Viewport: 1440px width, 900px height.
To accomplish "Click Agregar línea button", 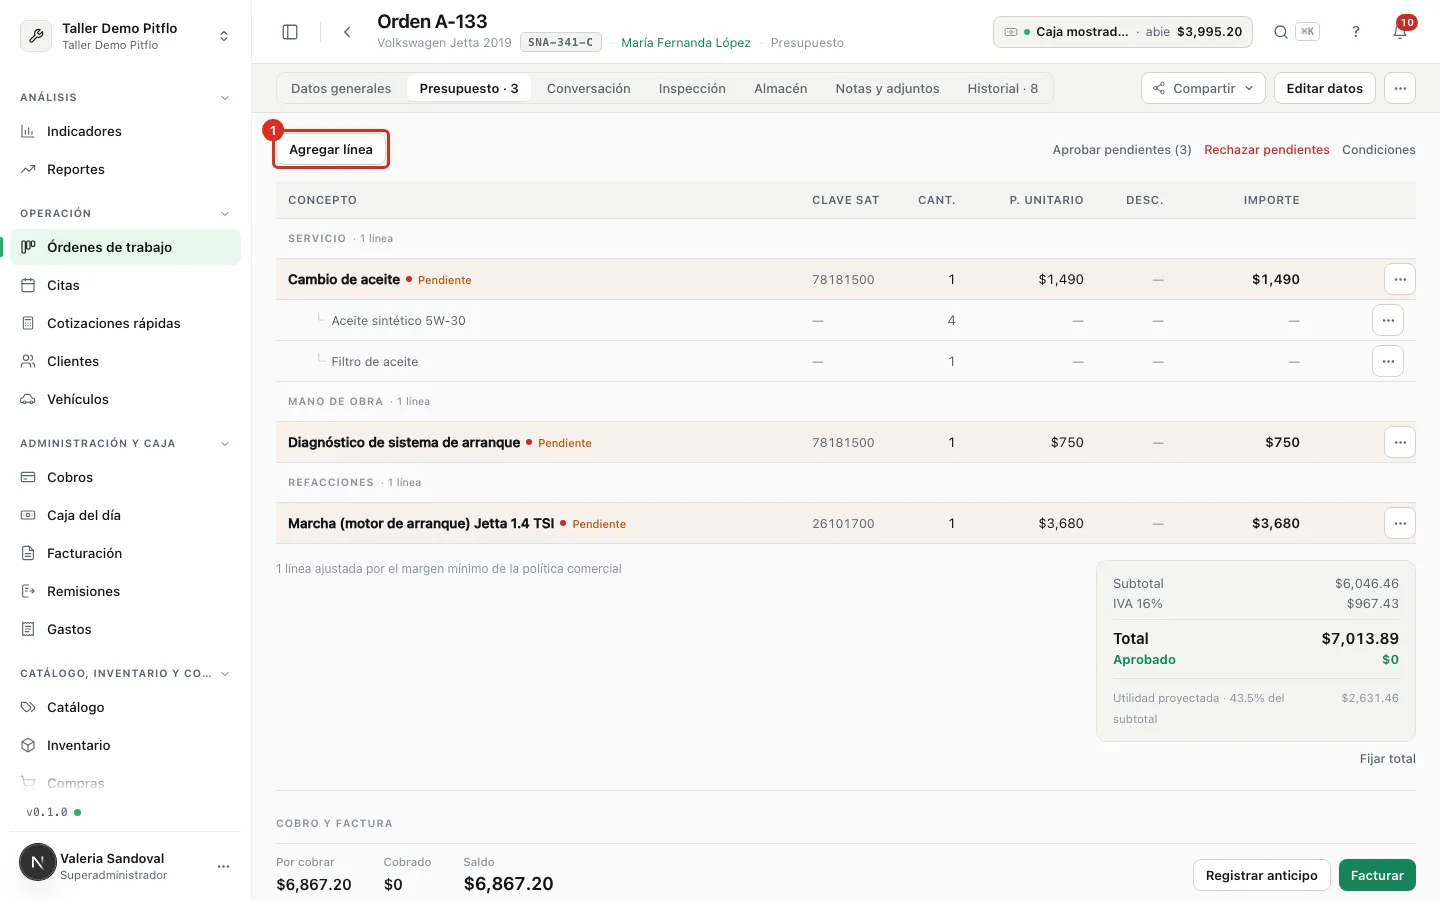I will click(x=331, y=149).
